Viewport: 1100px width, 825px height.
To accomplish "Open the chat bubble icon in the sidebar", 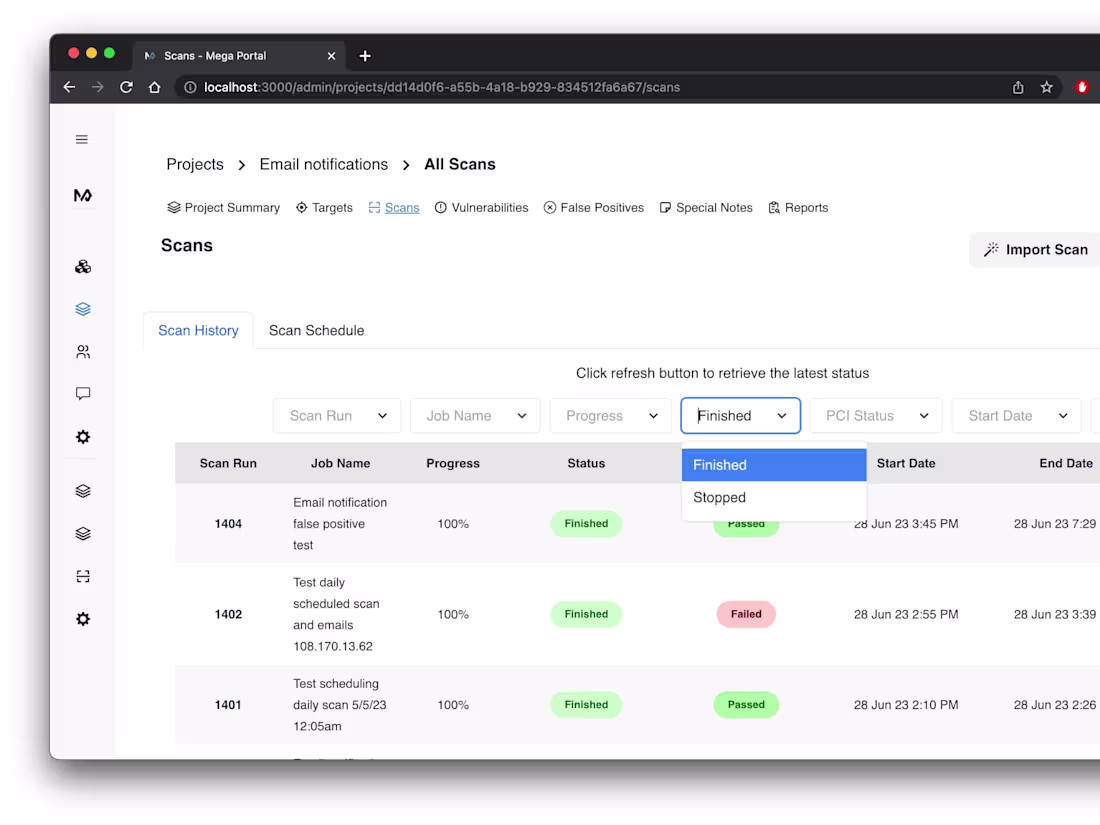I will [x=82, y=393].
